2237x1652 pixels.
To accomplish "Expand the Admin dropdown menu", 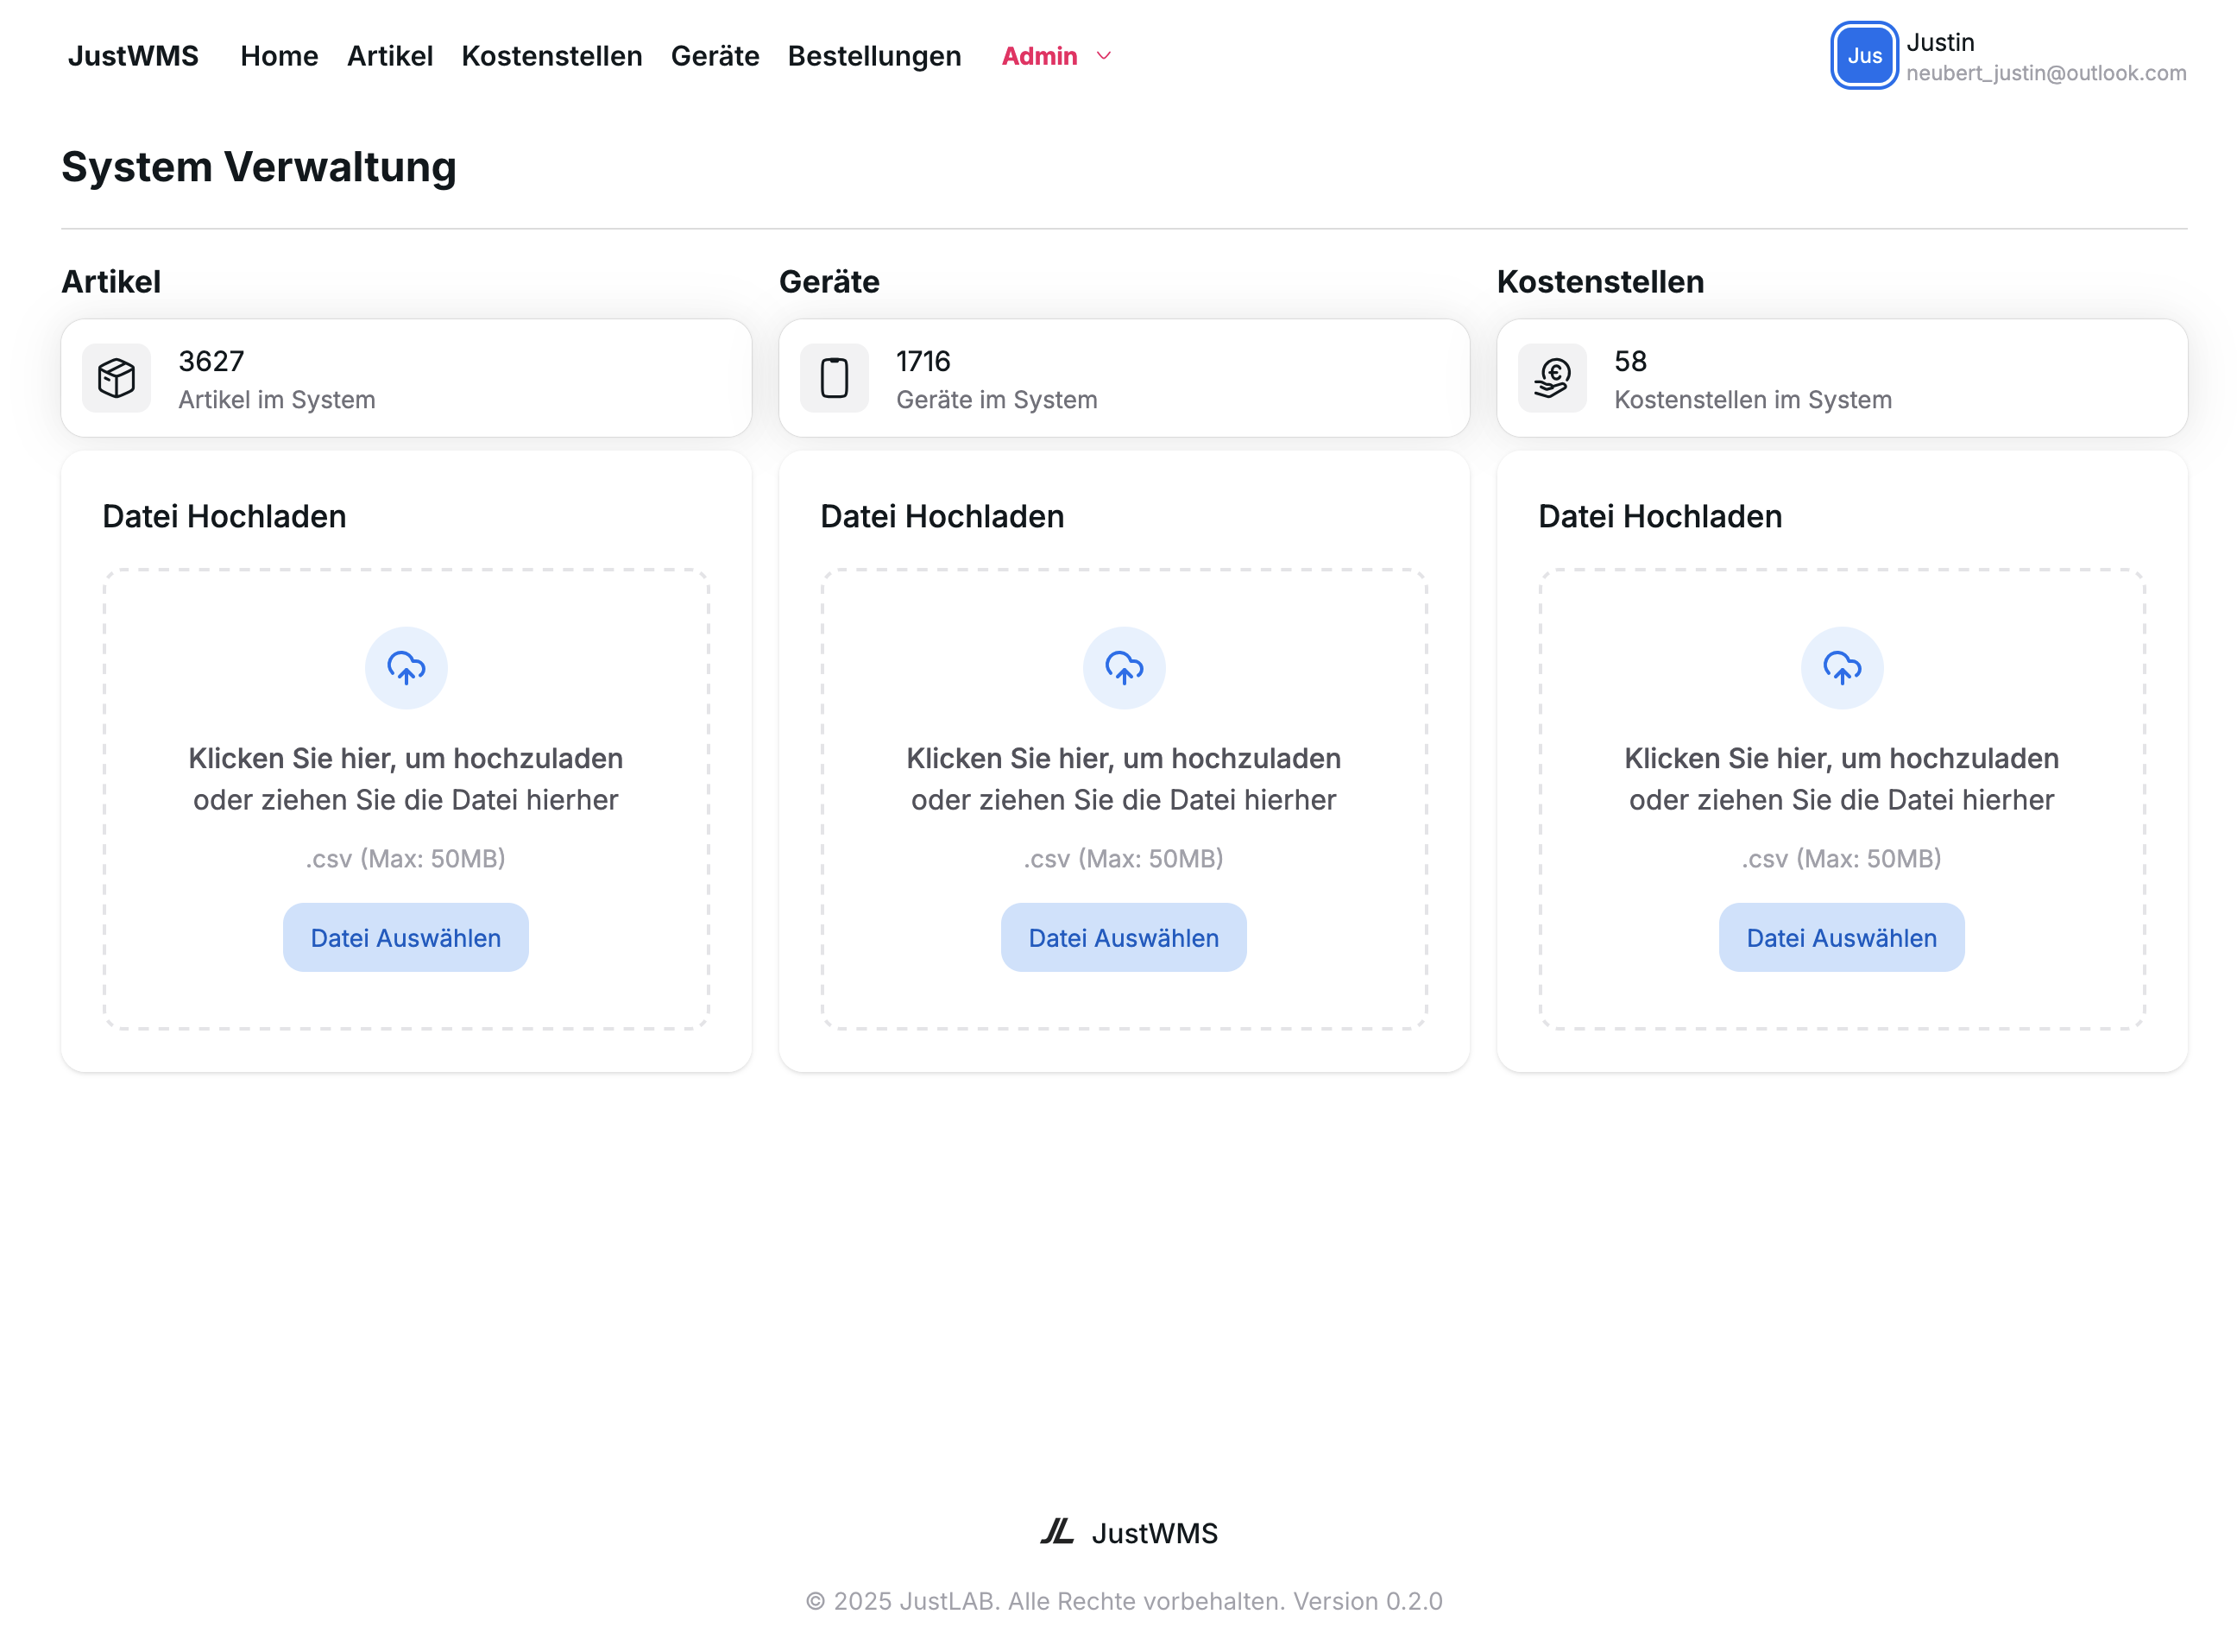I will pos(1039,56).
